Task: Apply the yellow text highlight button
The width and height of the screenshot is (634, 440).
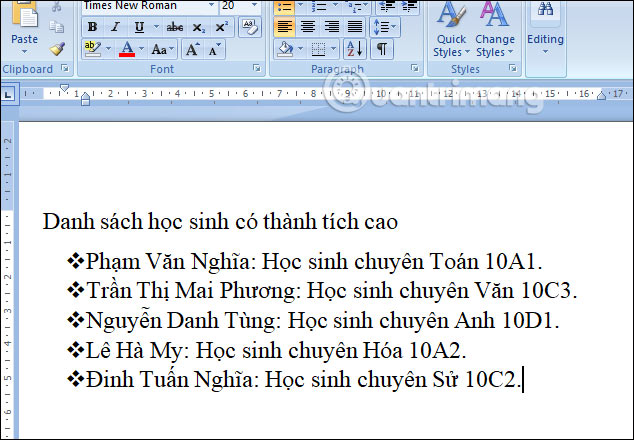Action: [x=93, y=49]
